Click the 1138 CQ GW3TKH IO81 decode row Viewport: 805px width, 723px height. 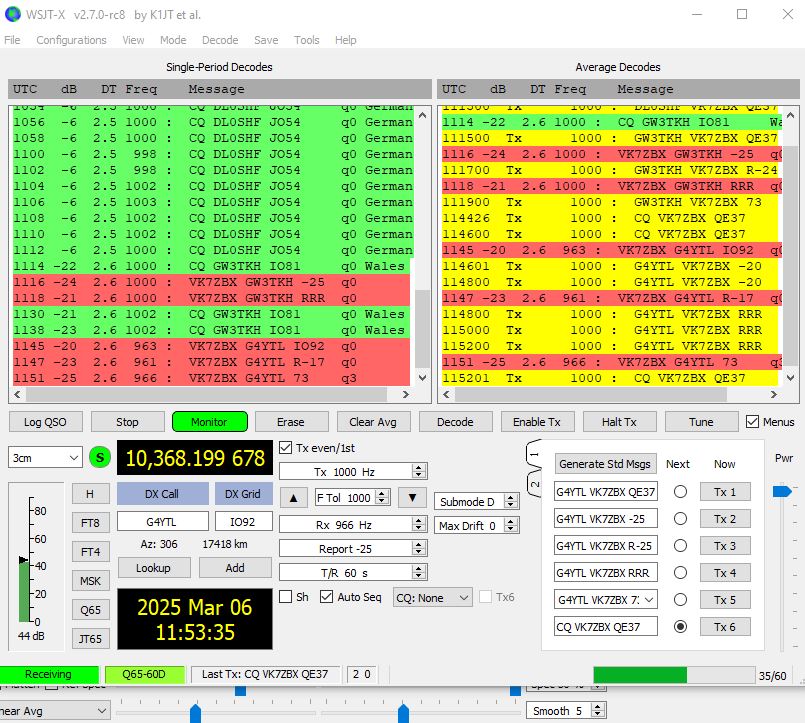tap(212, 330)
